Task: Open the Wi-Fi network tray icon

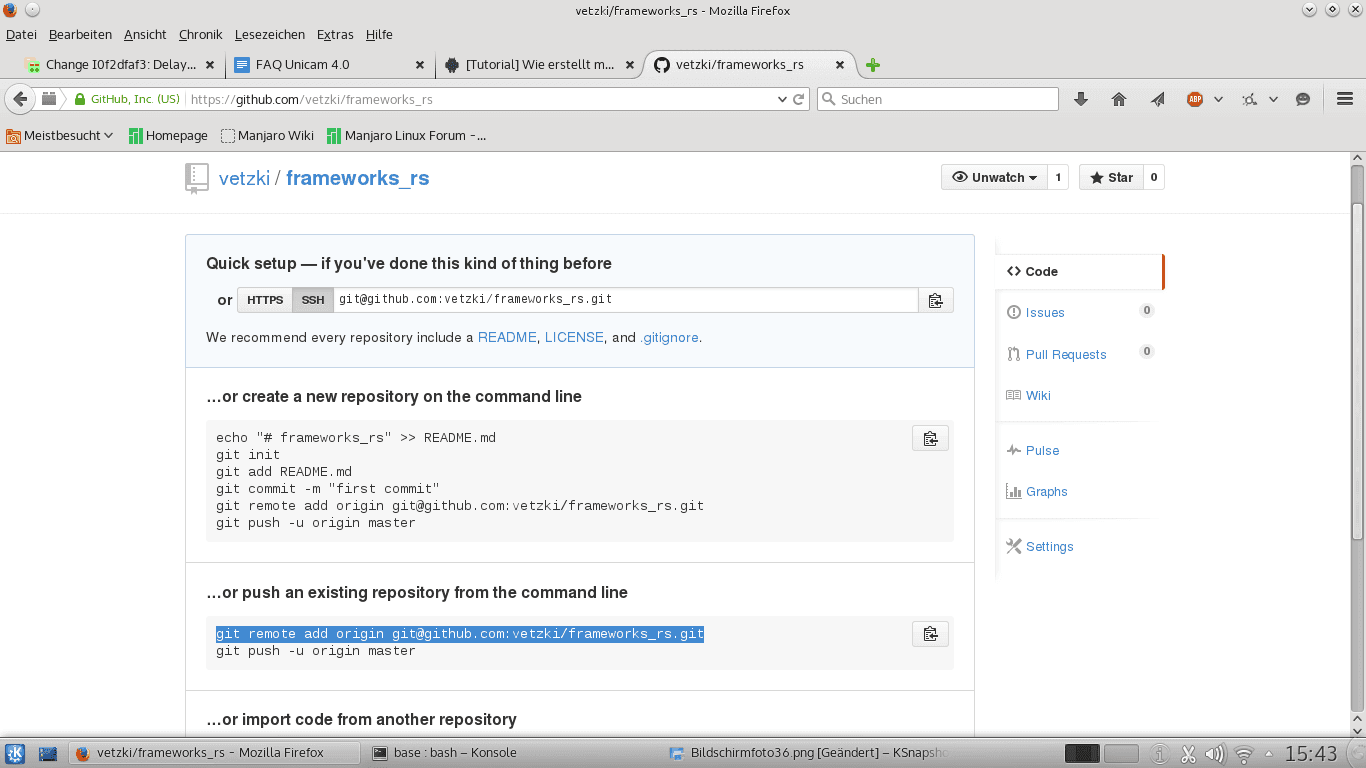Action: point(1244,754)
